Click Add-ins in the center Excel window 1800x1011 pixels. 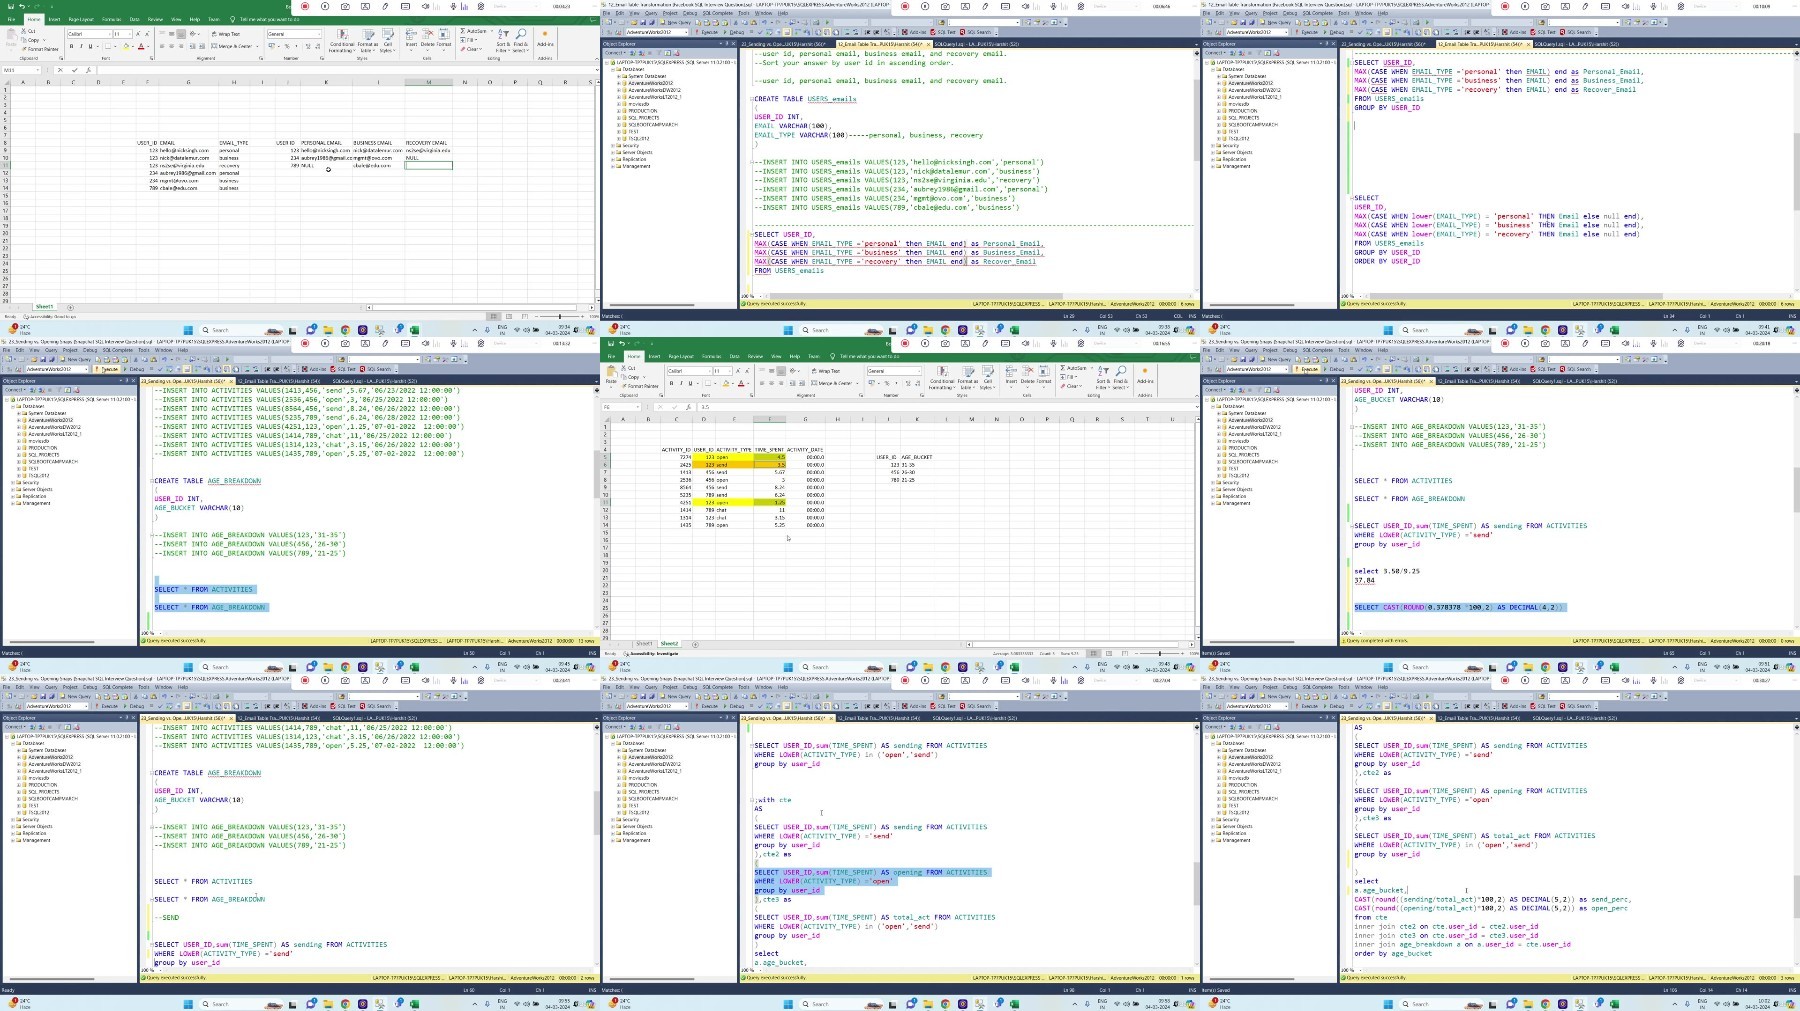[x=1145, y=376]
